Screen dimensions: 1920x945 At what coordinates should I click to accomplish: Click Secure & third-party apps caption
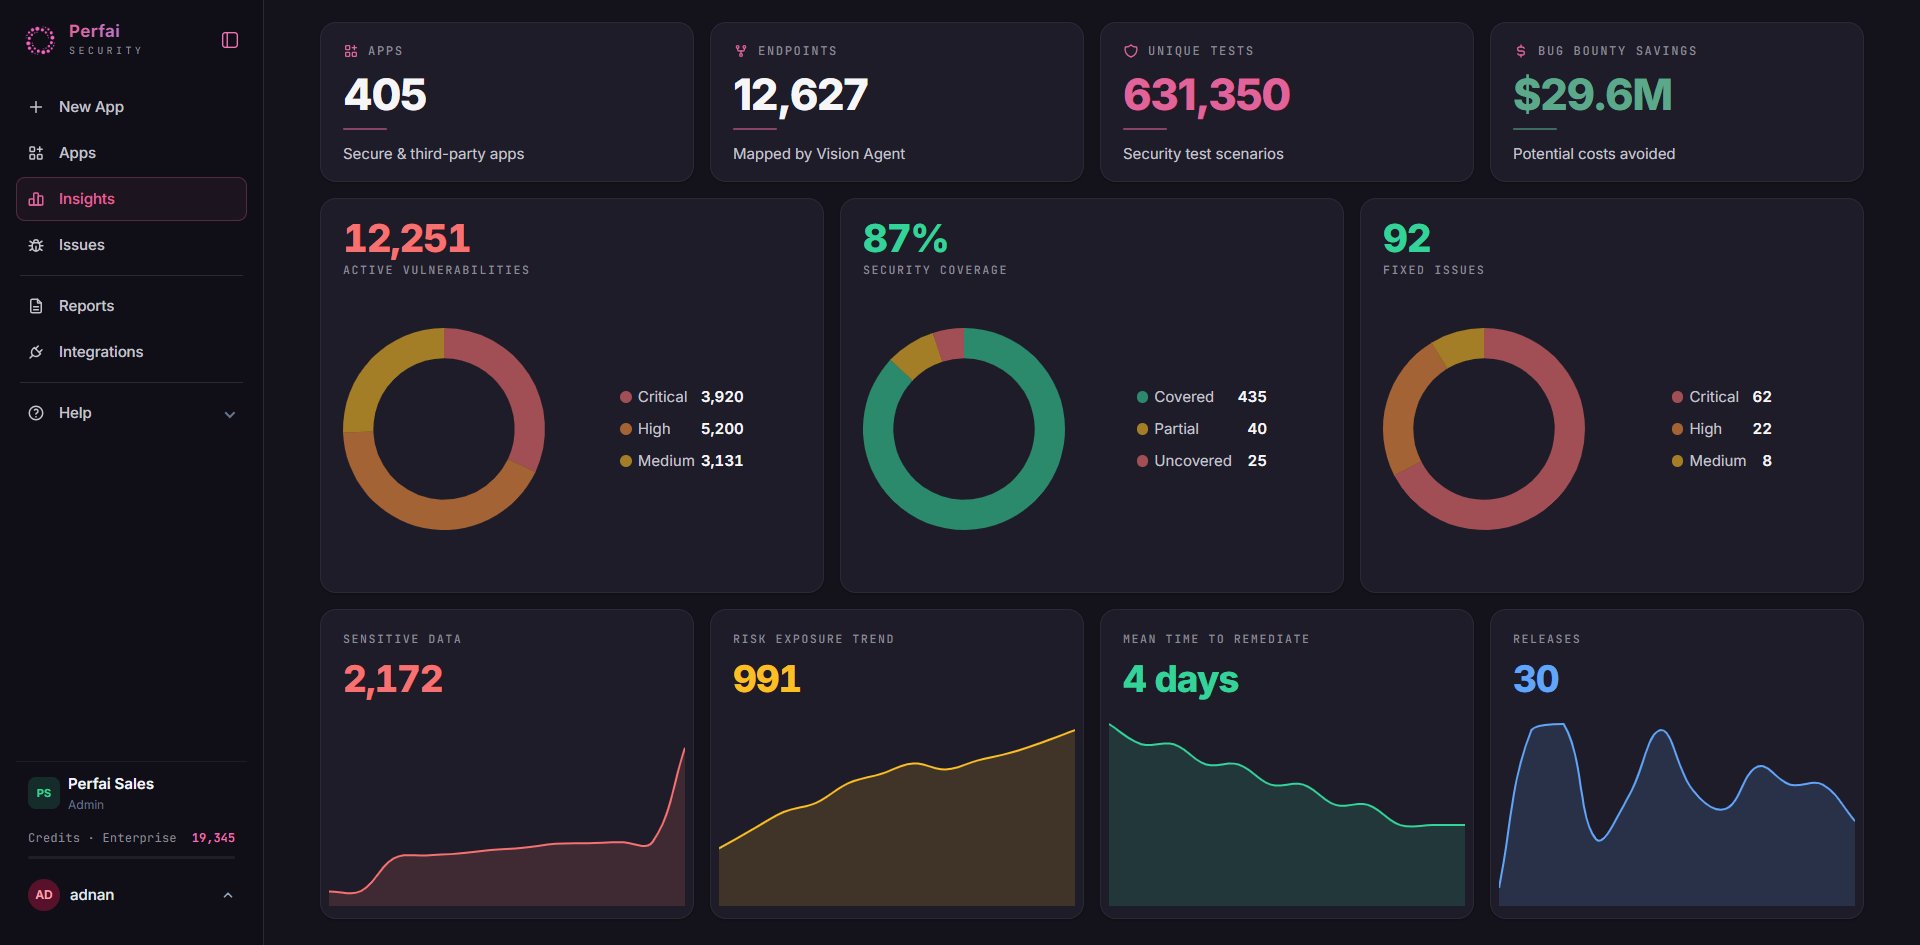pos(433,154)
